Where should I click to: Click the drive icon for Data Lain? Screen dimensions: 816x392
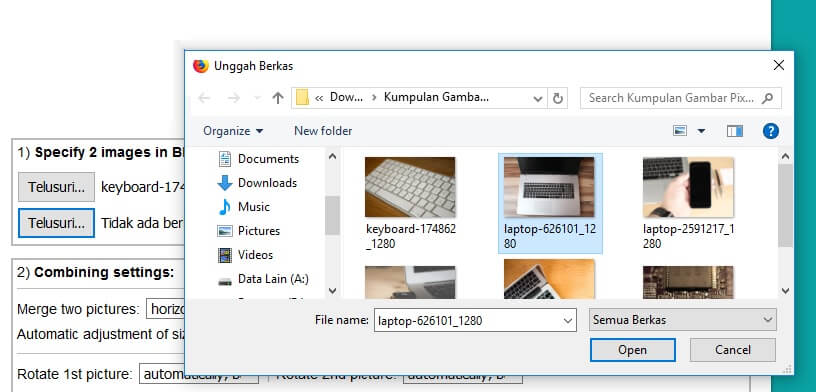pos(225,281)
